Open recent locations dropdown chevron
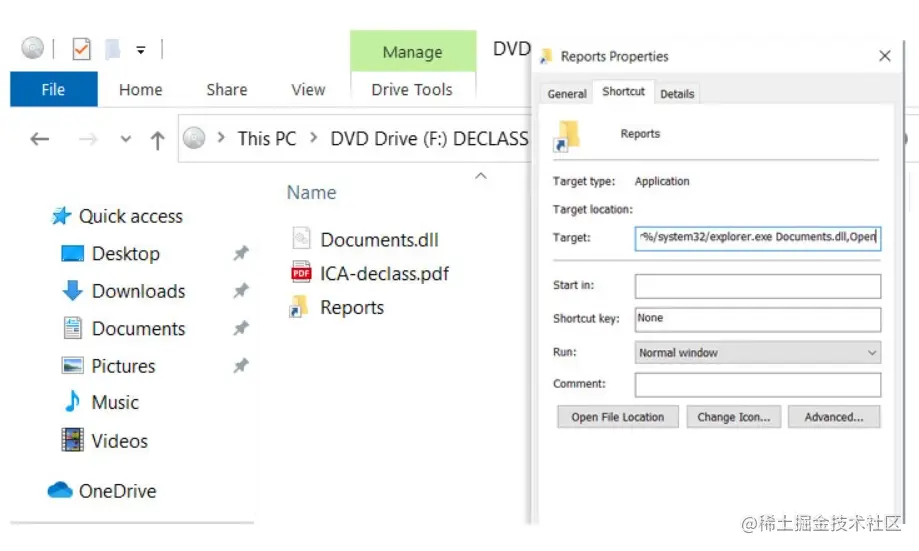 (125, 139)
